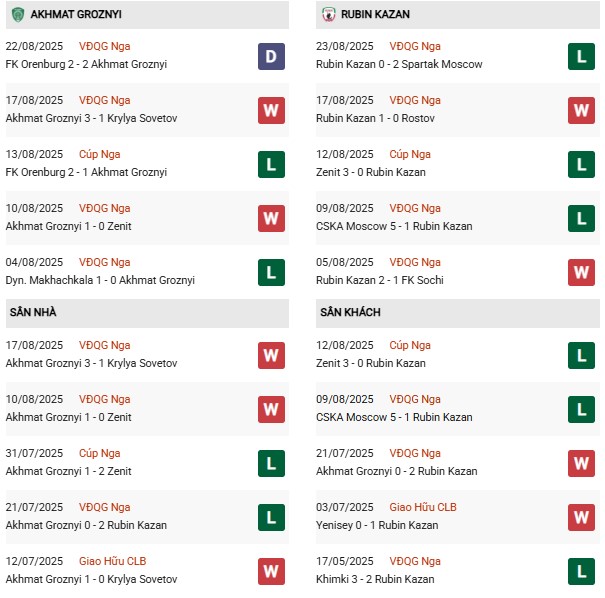The image size is (605, 598).
Task: Click W badge for Yenisey 0-1 Rubin Kazan
Action: [581, 516]
